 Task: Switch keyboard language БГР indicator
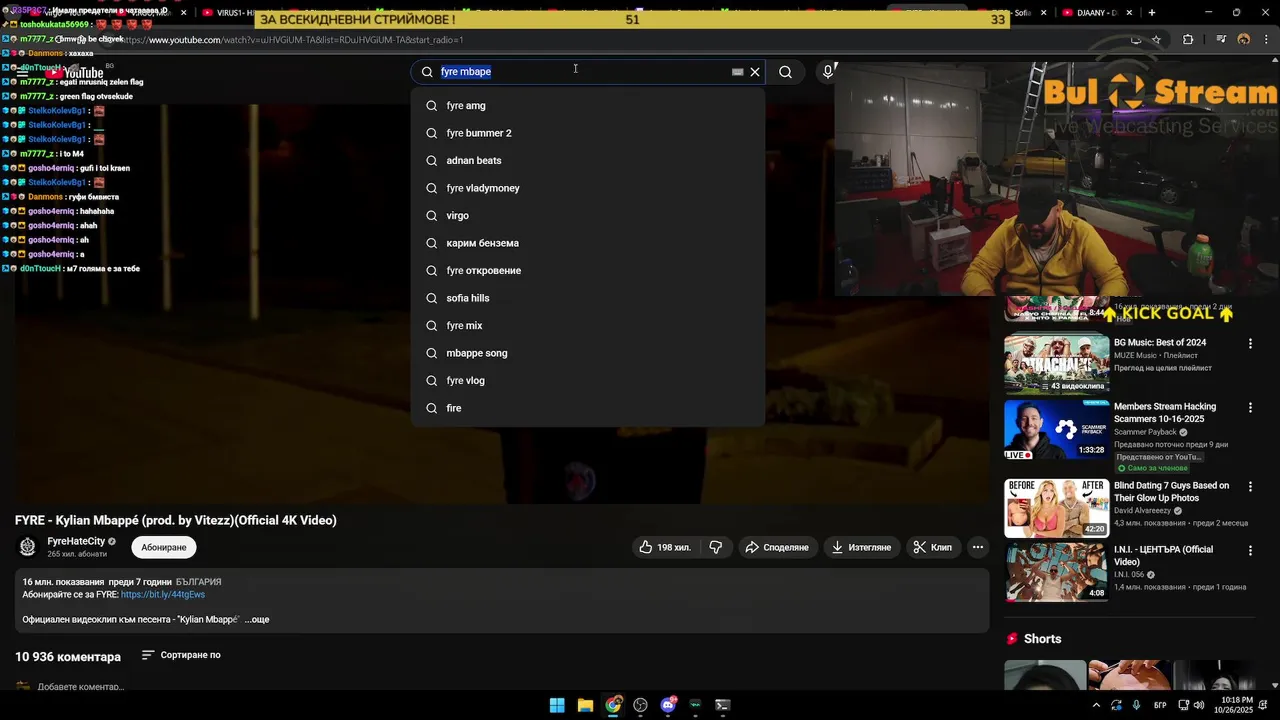pyautogui.click(x=1160, y=705)
